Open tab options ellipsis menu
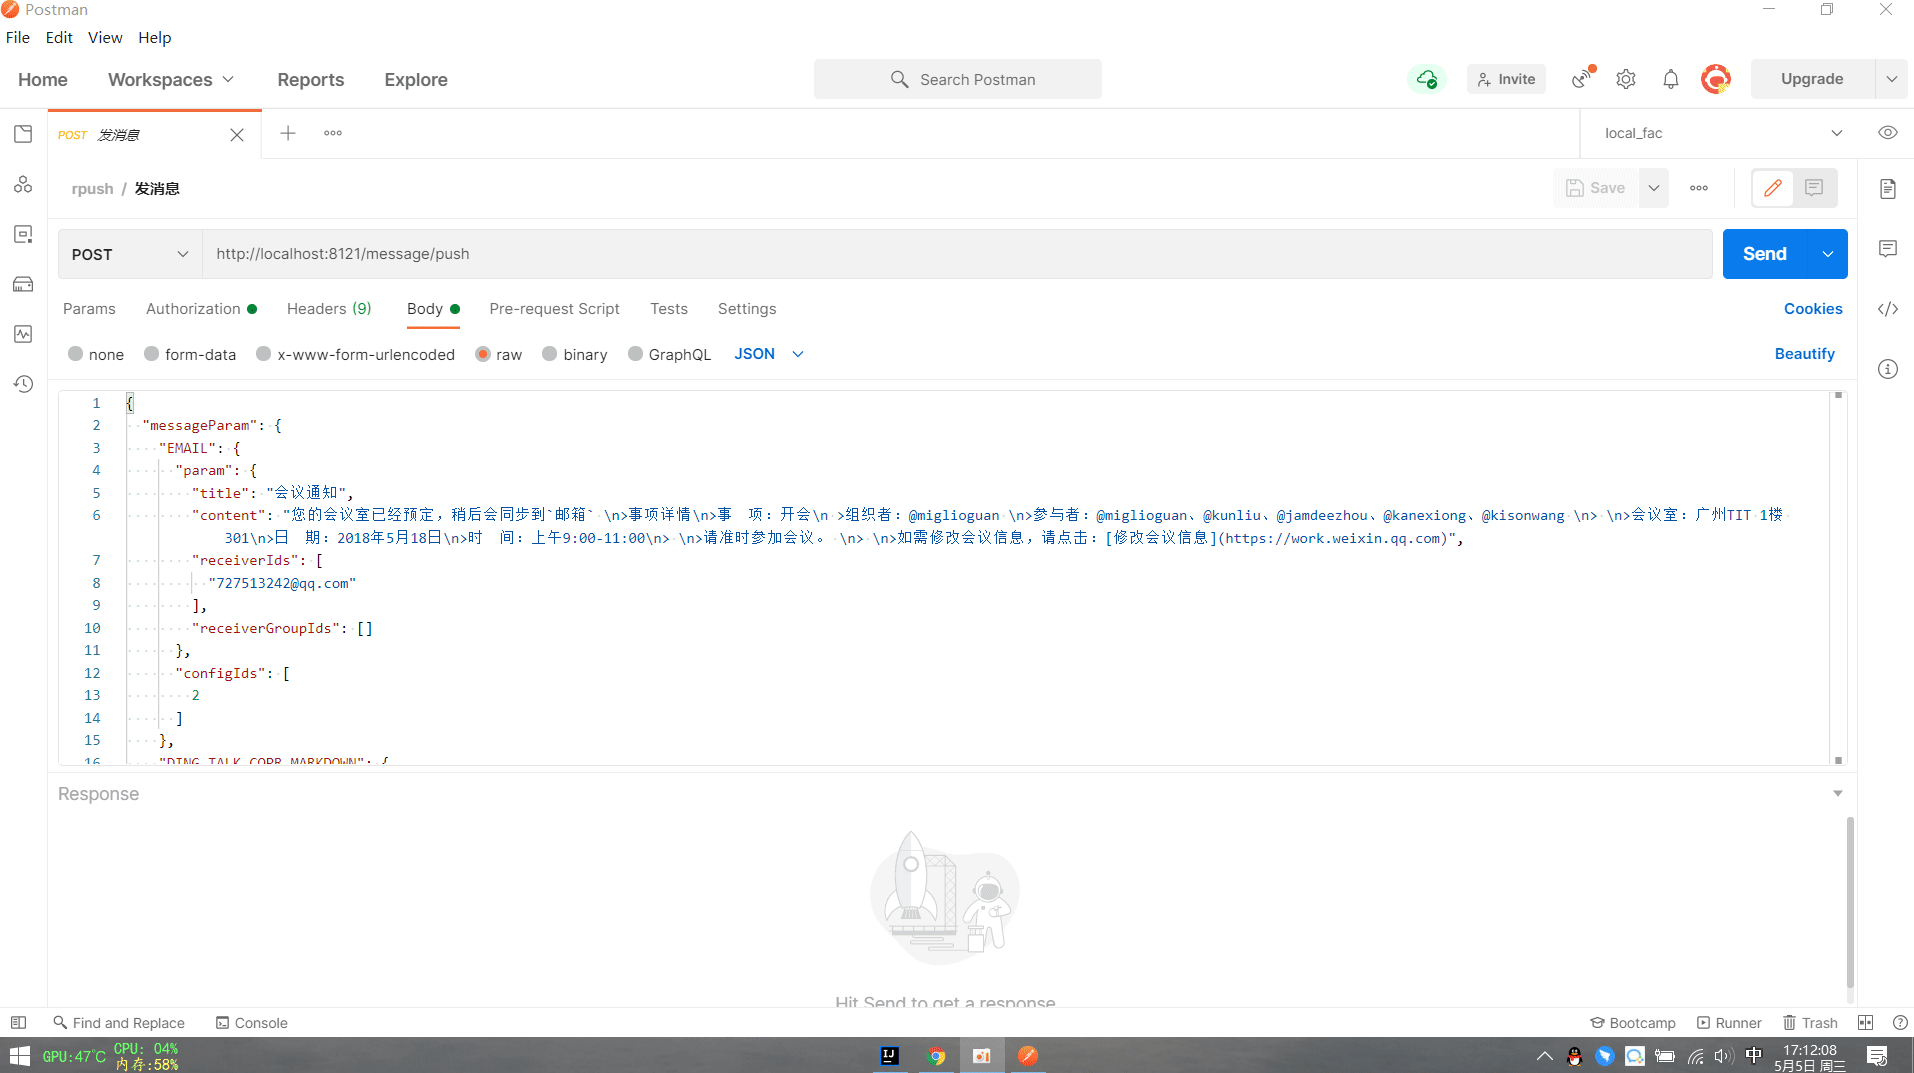The width and height of the screenshot is (1914, 1073). pos(333,133)
